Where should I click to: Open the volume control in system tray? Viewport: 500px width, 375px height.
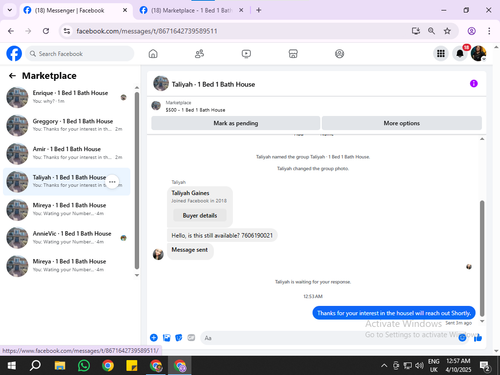(x=419, y=366)
